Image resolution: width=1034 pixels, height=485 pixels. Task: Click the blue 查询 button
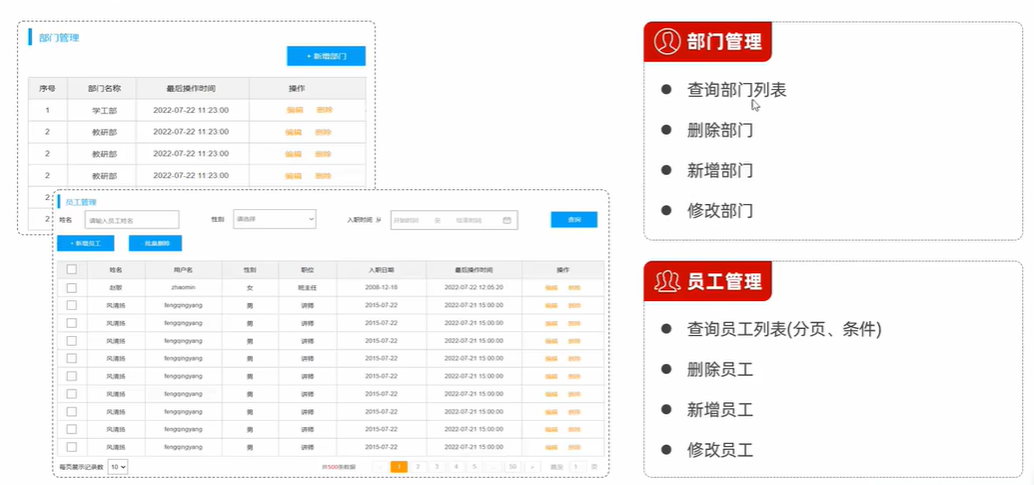(x=574, y=220)
